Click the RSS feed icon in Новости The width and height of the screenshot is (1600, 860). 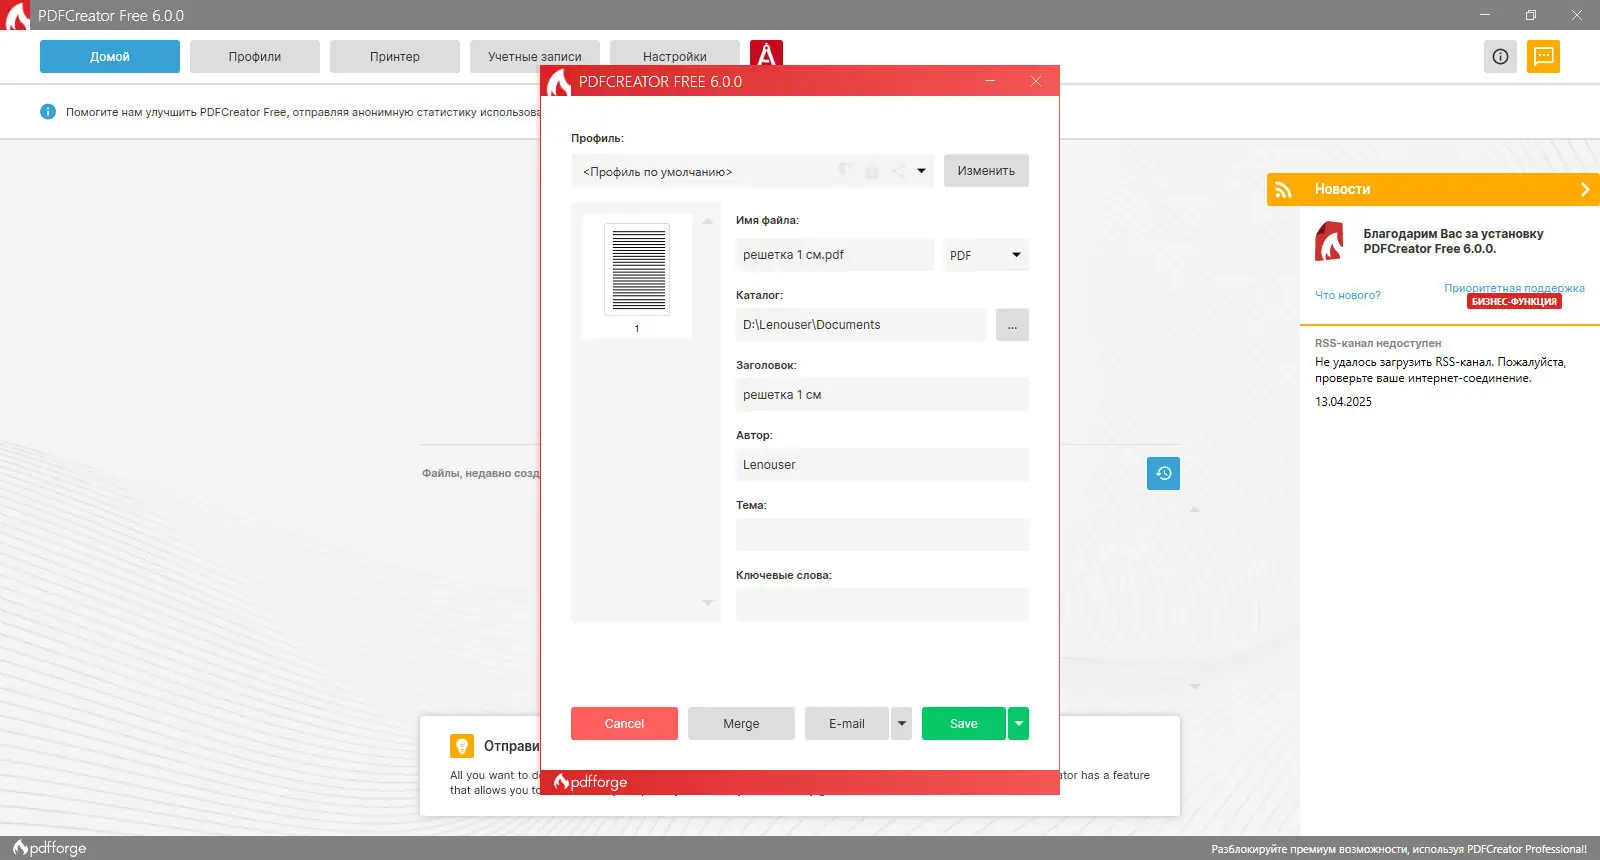pos(1284,189)
